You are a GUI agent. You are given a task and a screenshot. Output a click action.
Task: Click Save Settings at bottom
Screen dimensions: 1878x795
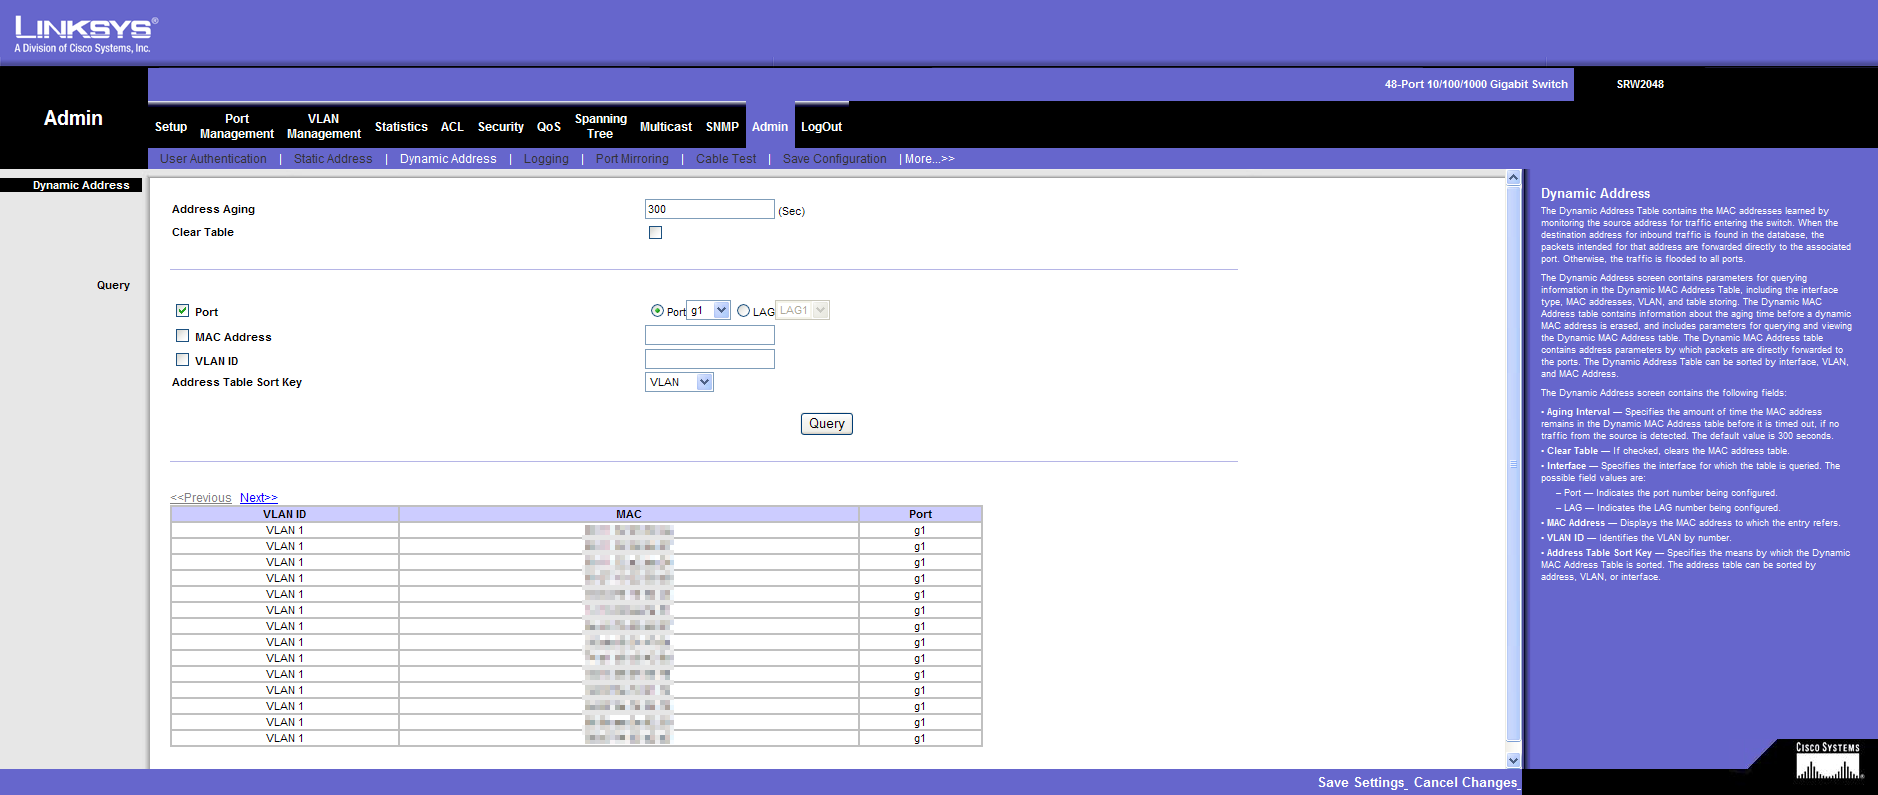1361,783
